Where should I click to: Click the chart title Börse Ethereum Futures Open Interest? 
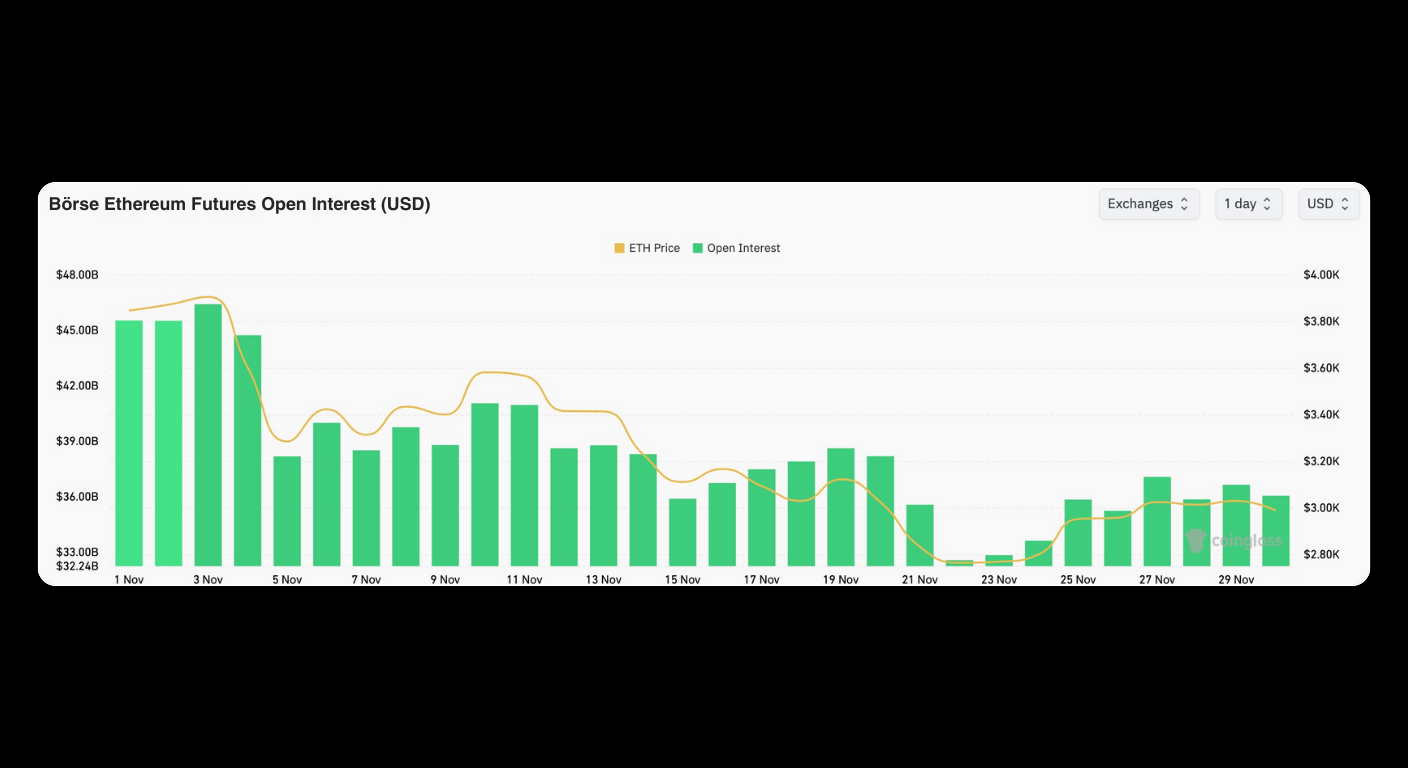240,204
